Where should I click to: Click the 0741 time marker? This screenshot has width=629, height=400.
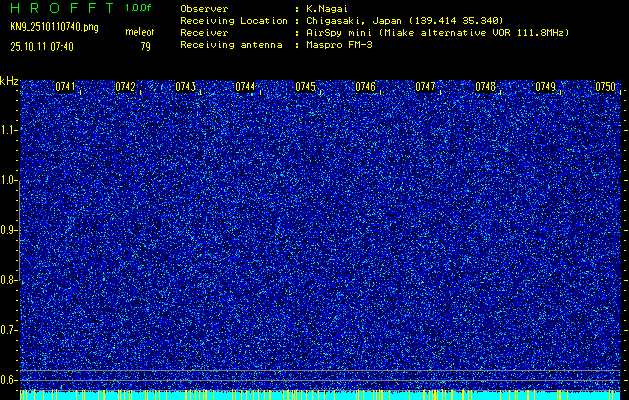point(66,87)
